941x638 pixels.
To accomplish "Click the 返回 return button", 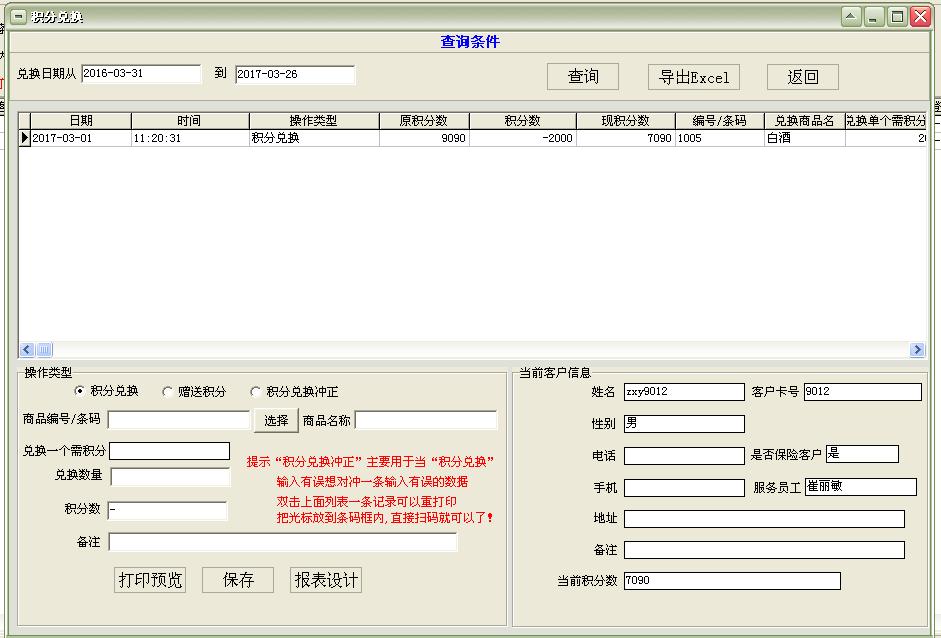I will 802,77.
